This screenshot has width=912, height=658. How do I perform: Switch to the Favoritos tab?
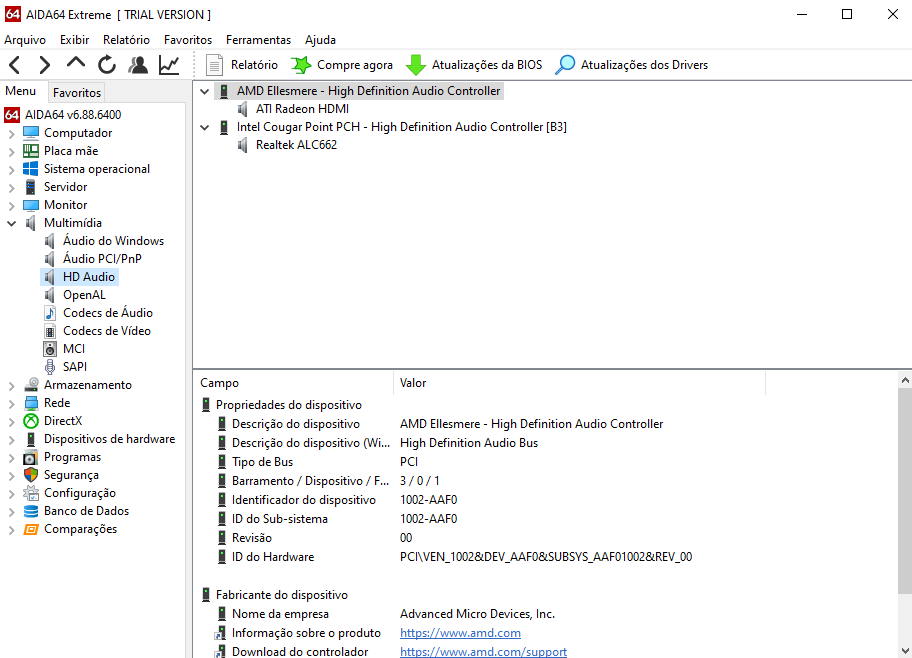[77, 93]
